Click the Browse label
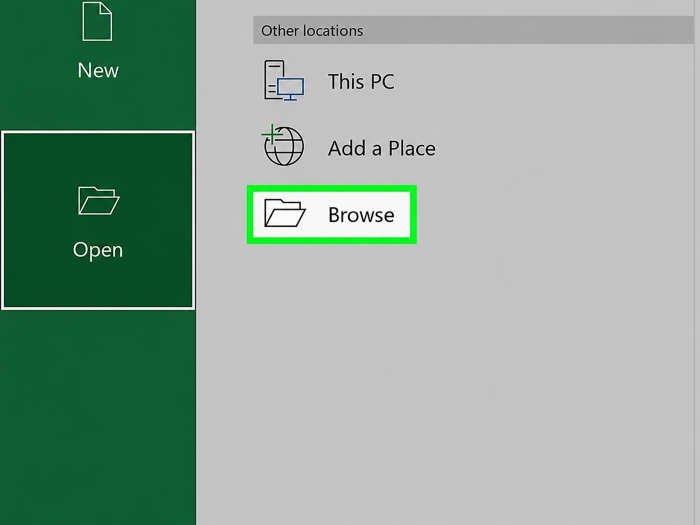The width and height of the screenshot is (700, 525). [x=361, y=215]
